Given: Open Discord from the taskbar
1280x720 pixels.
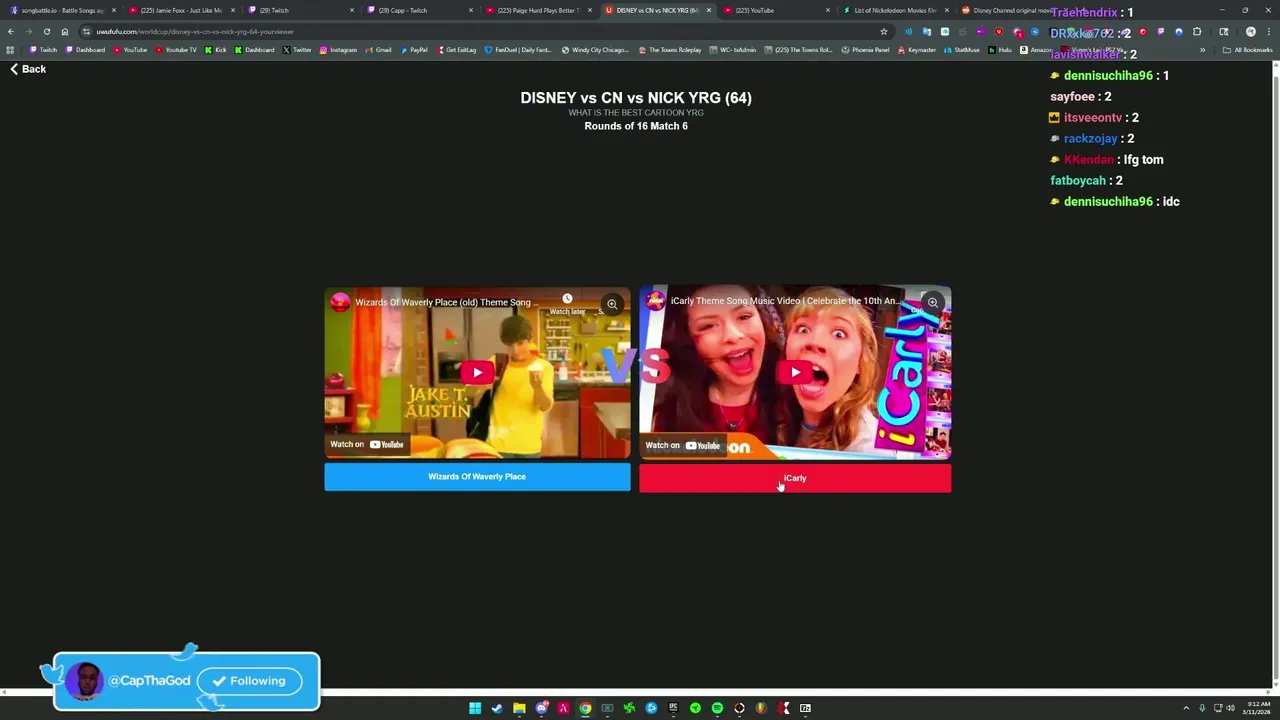Looking at the screenshot, I should (541, 708).
